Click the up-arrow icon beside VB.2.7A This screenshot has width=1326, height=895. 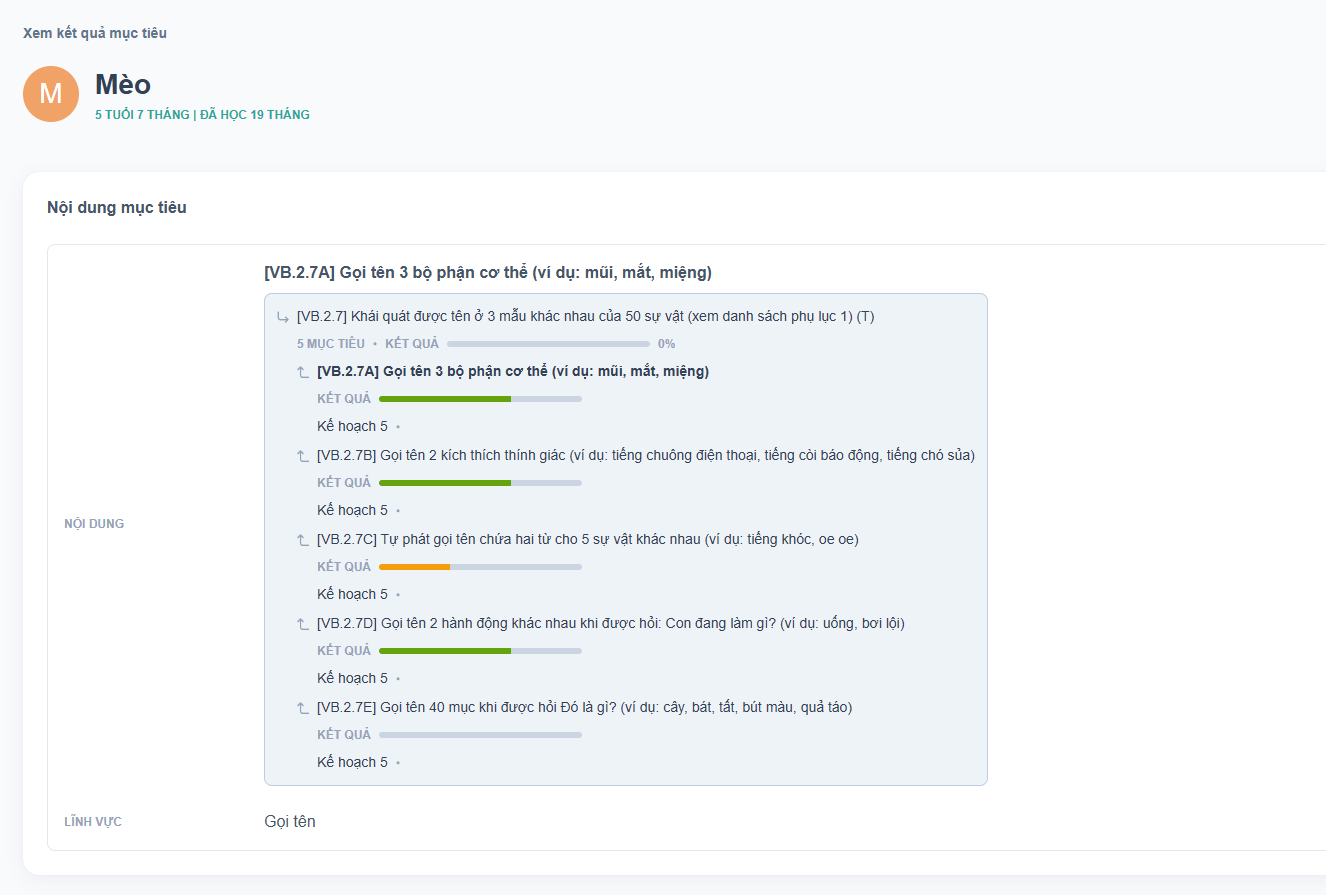[303, 372]
